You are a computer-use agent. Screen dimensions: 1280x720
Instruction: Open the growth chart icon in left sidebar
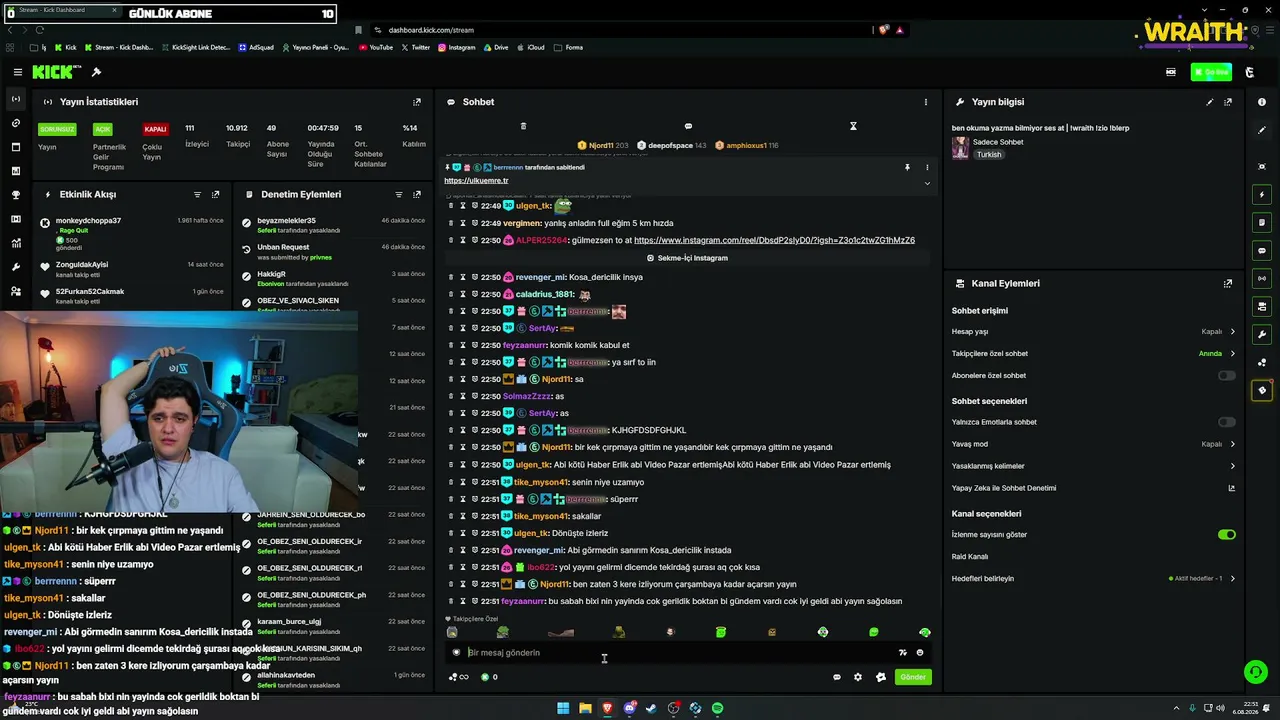click(16, 243)
